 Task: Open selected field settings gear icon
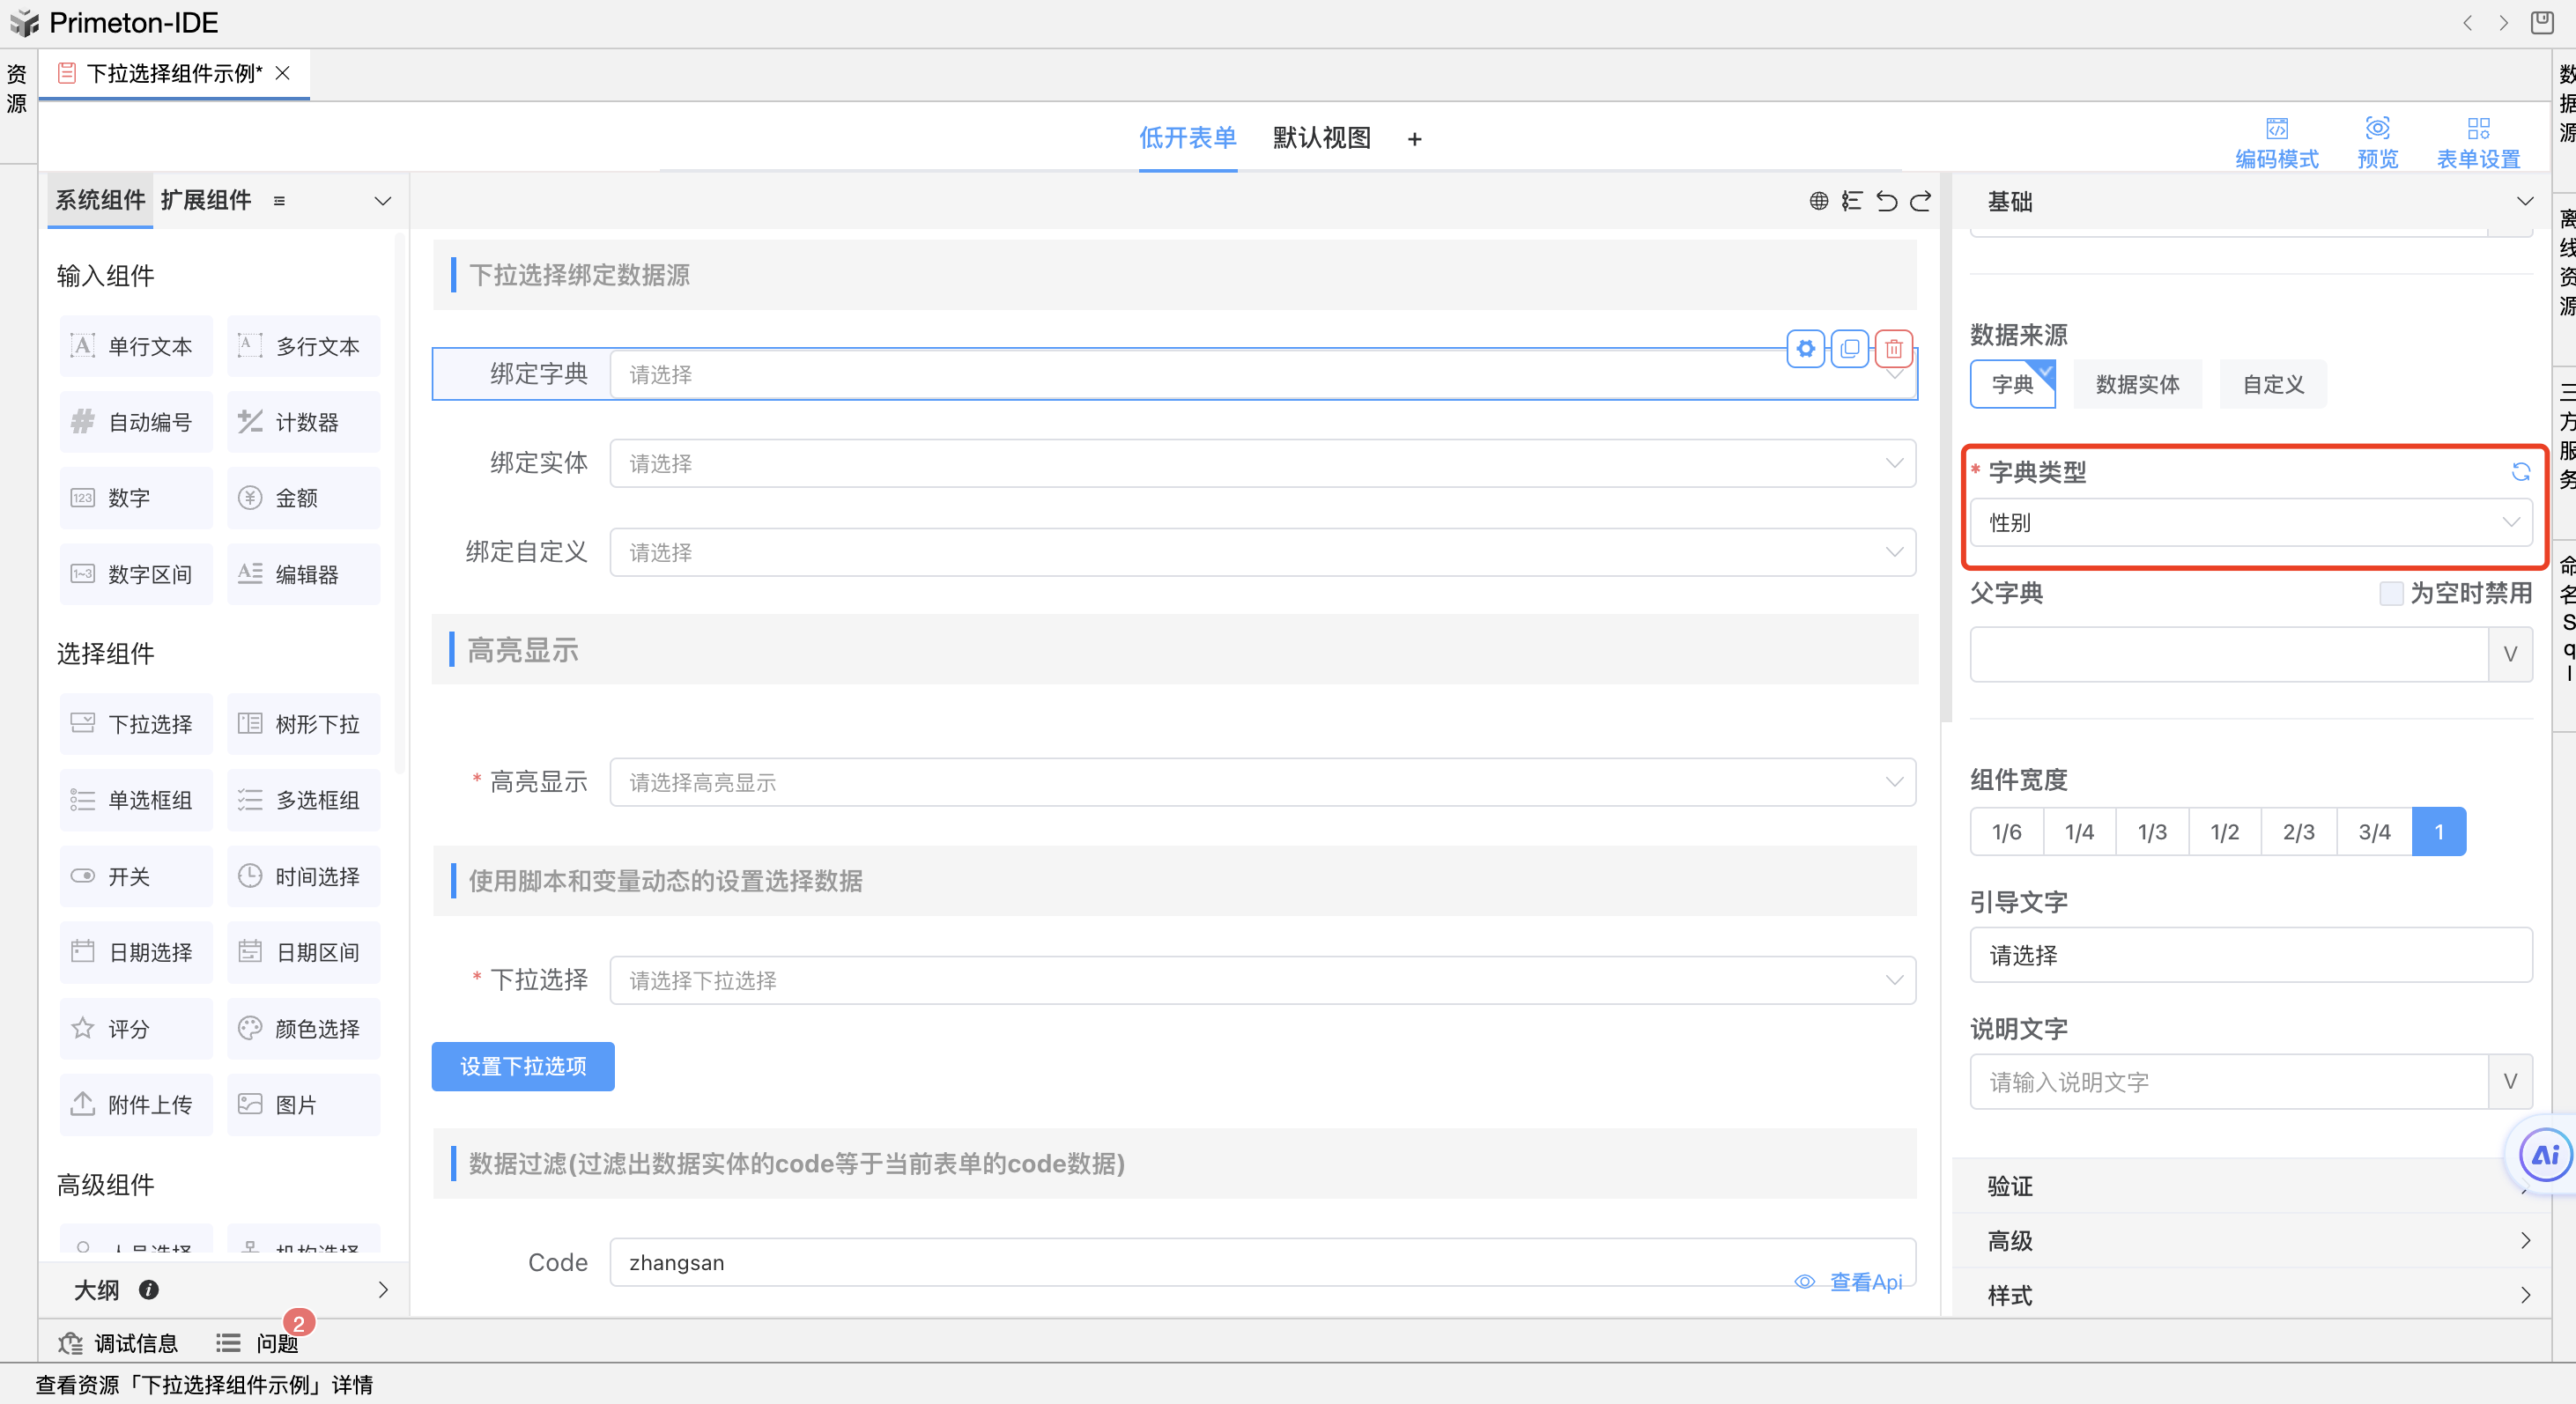(1805, 349)
